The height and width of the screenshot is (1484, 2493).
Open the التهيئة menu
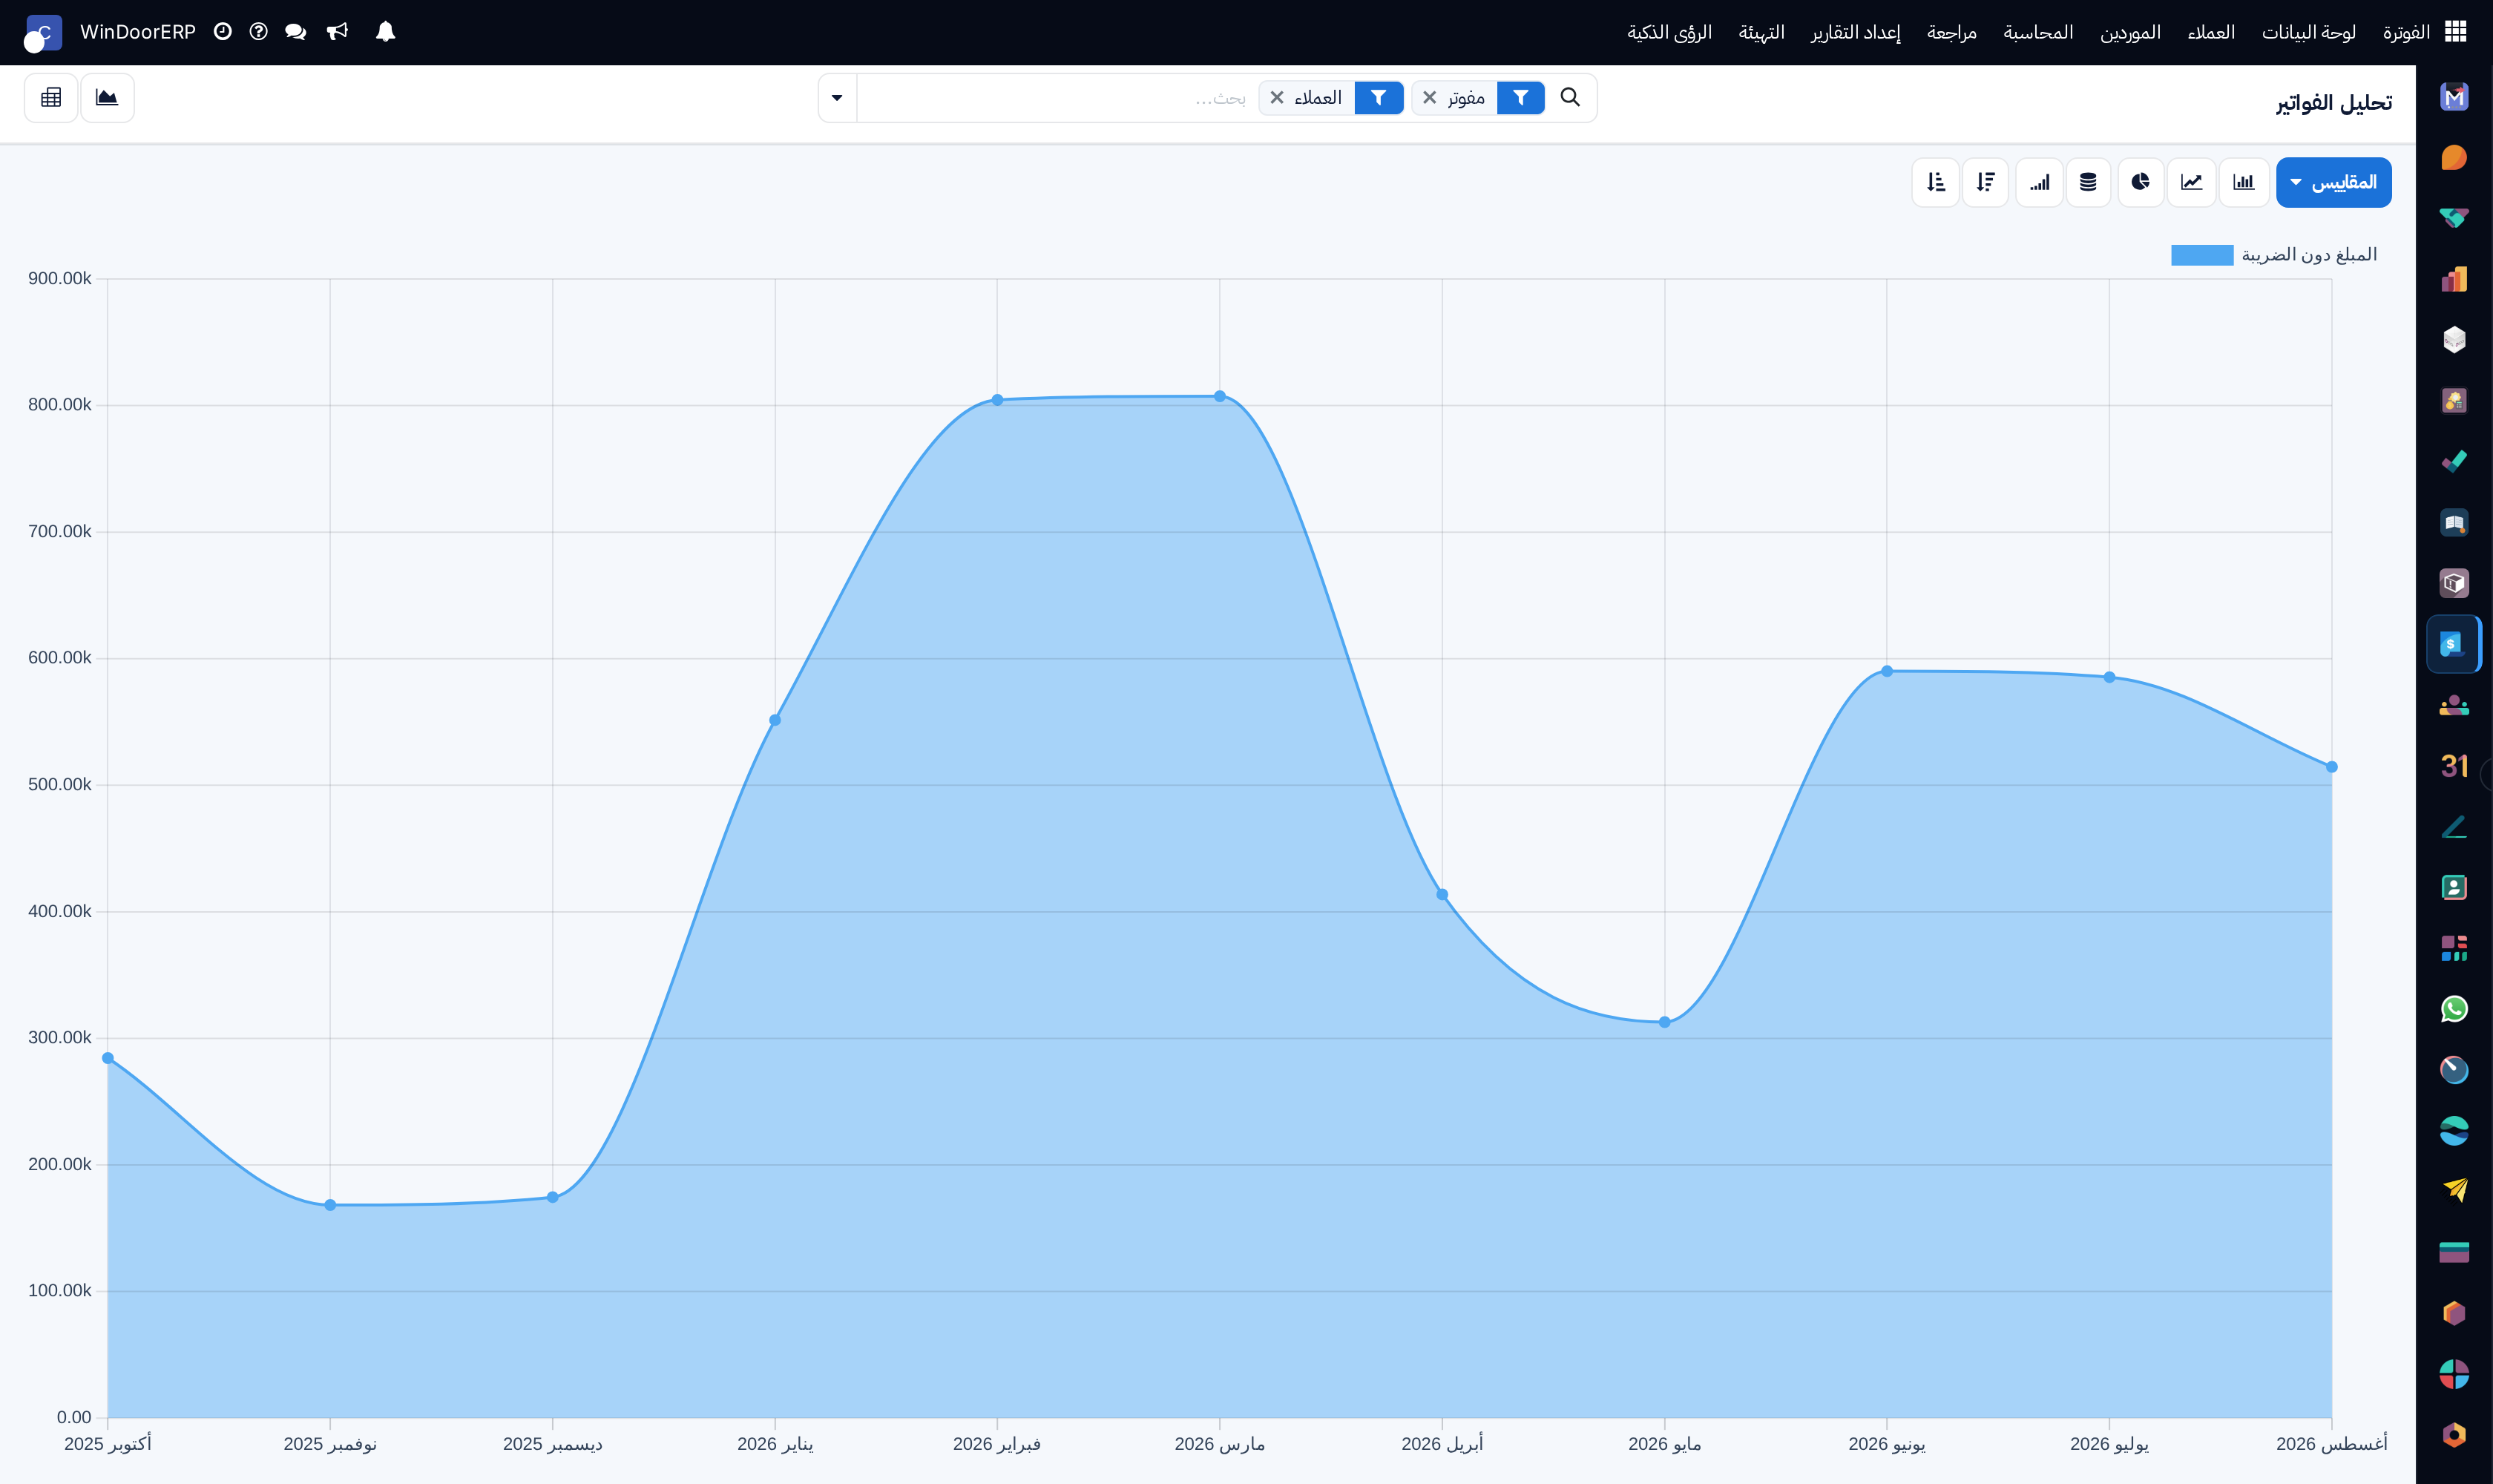click(x=1761, y=32)
